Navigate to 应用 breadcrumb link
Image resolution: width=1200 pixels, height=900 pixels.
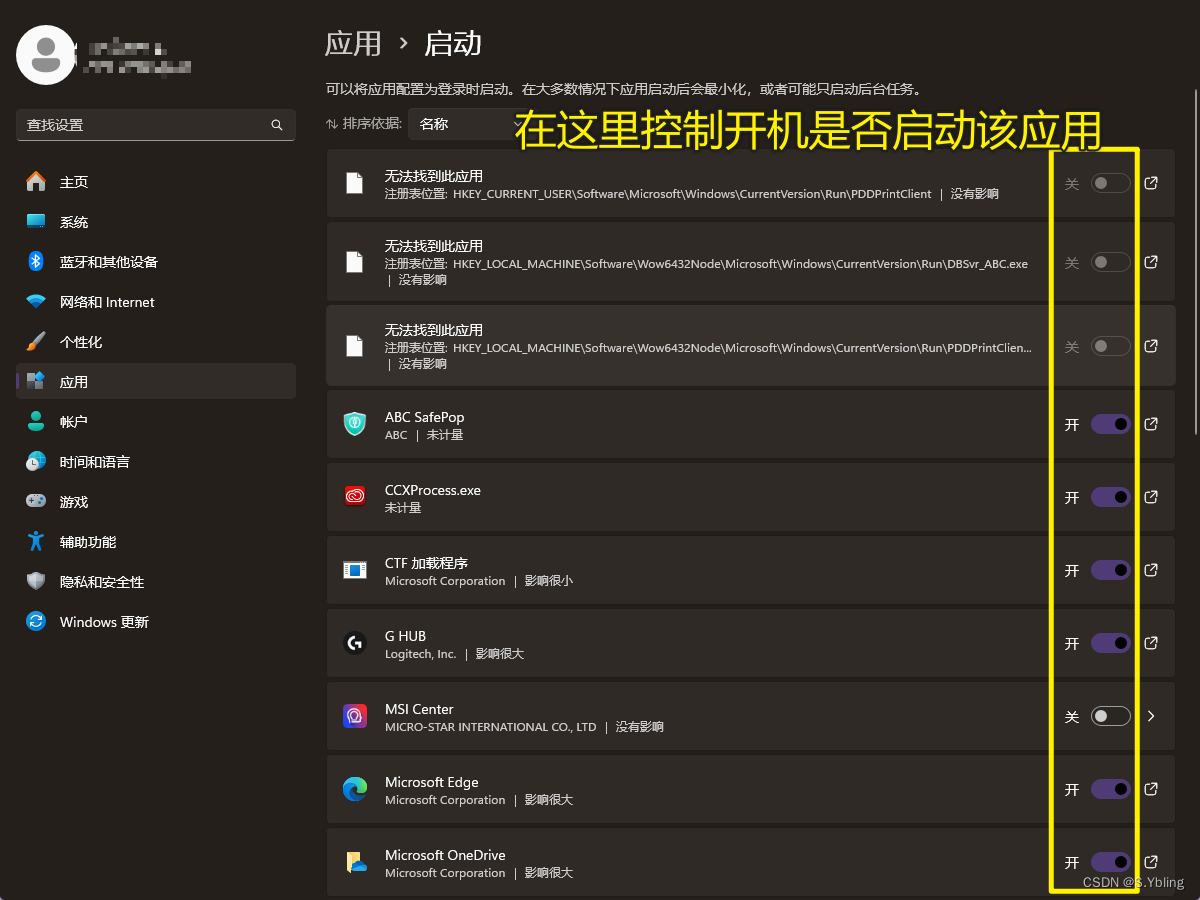click(x=353, y=43)
